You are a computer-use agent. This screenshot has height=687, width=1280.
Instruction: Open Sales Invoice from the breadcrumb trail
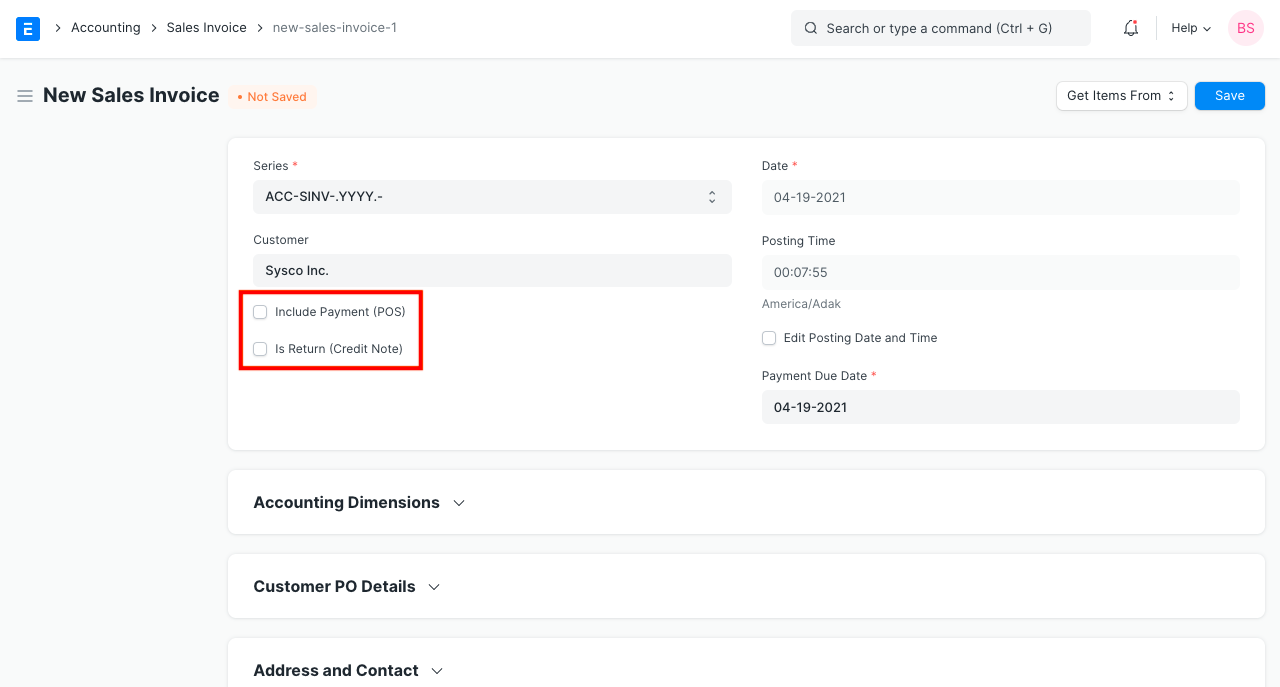click(206, 27)
